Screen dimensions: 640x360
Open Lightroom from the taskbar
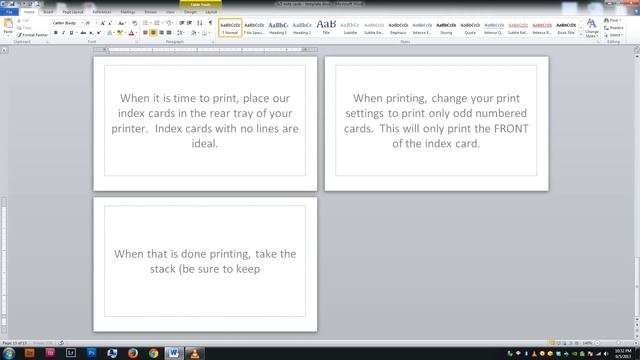point(71,353)
